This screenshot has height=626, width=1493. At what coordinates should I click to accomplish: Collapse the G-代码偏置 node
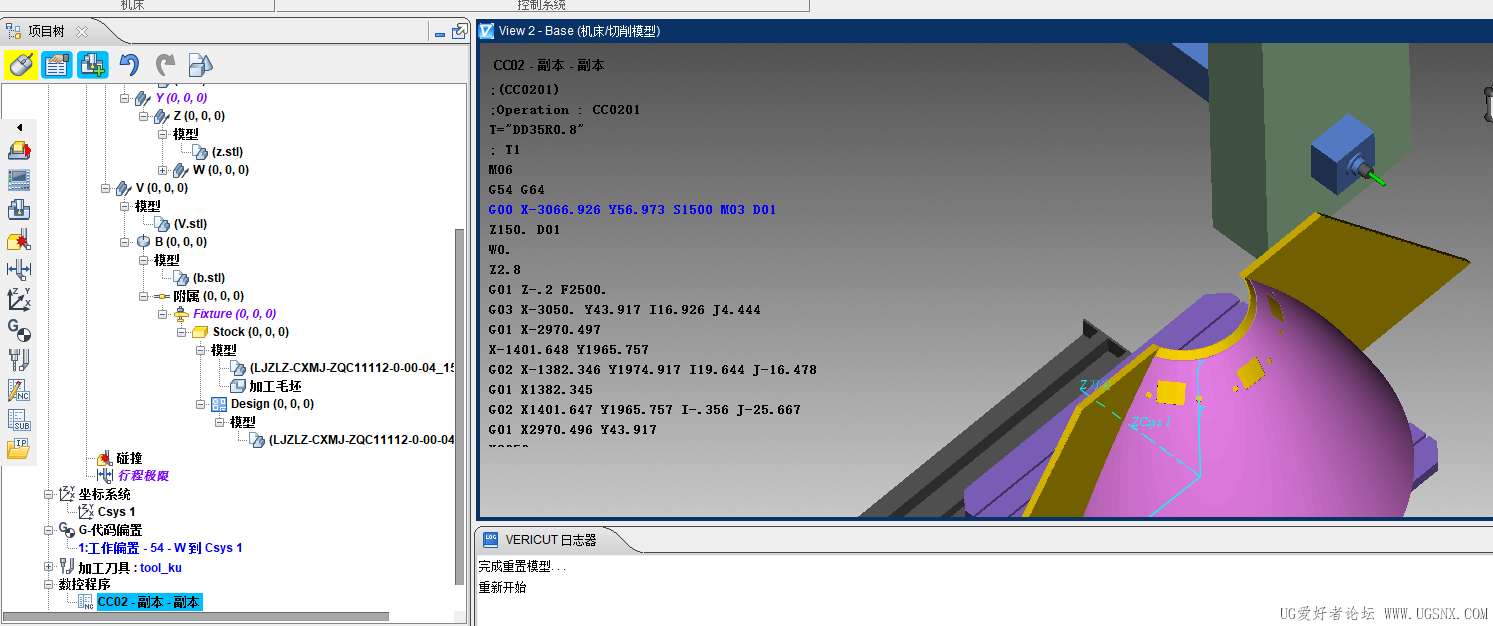tap(49, 530)
